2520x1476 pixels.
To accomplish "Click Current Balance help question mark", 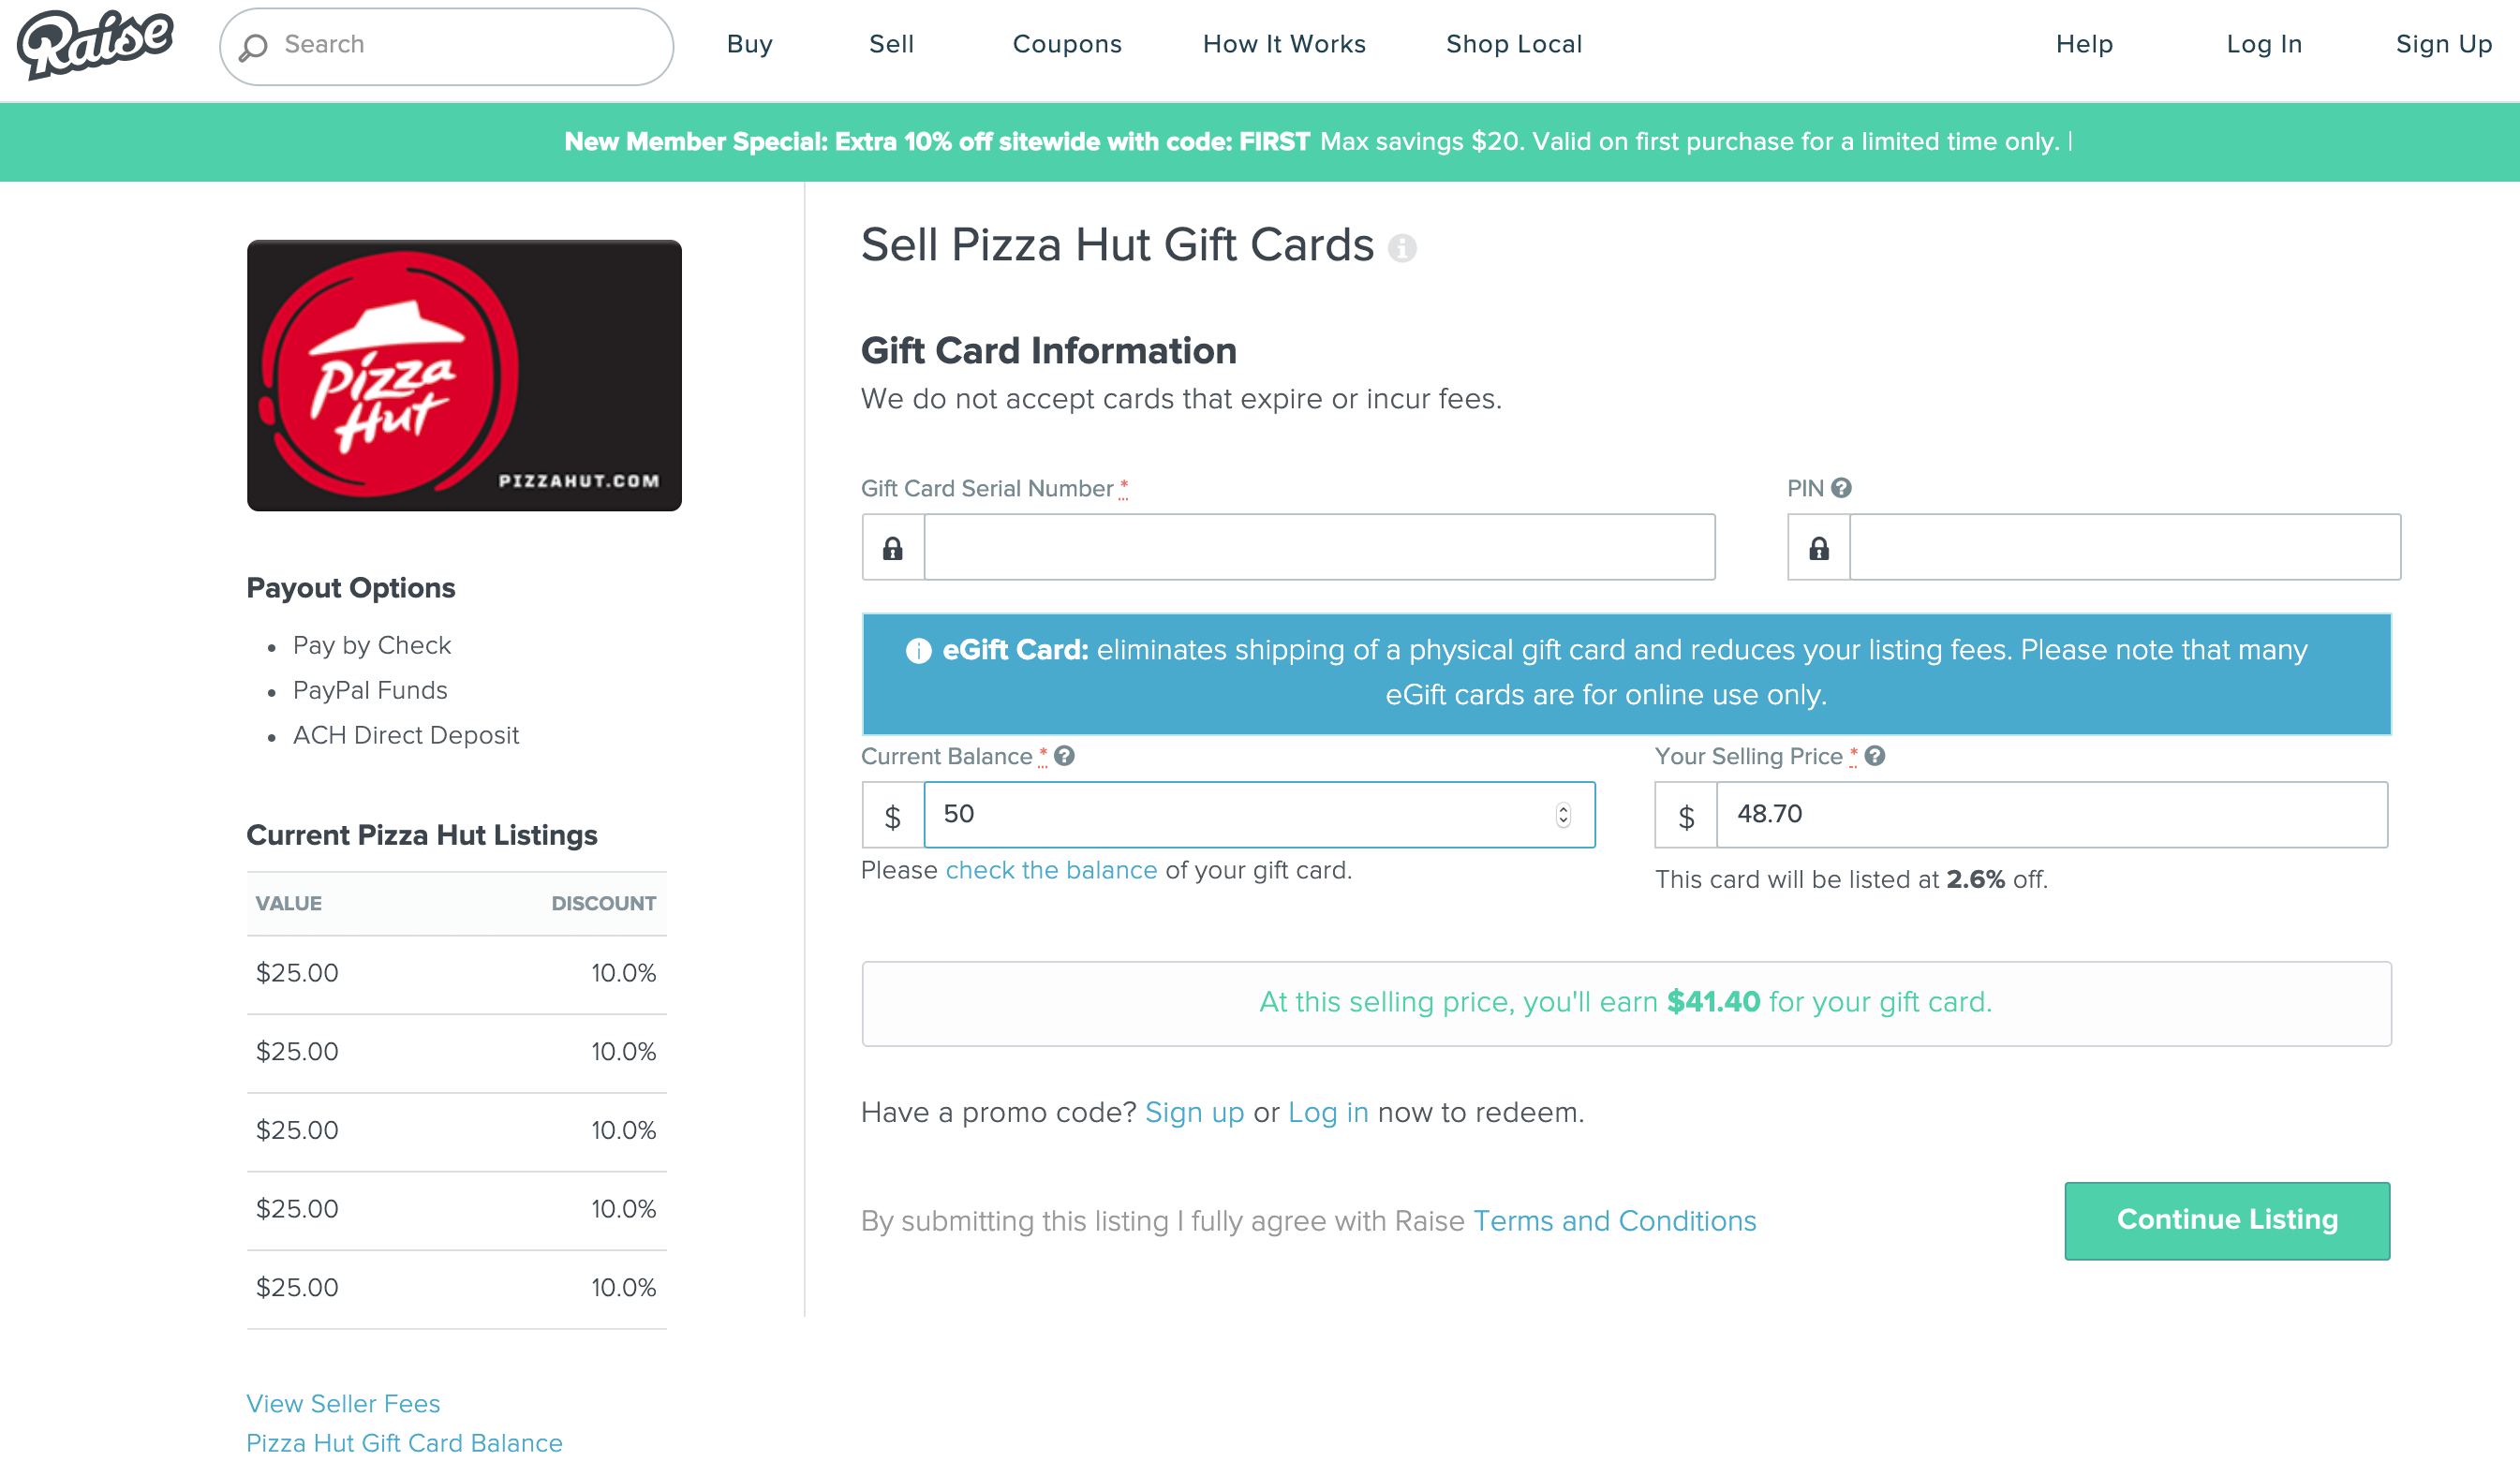I will tap(1064, 756).
